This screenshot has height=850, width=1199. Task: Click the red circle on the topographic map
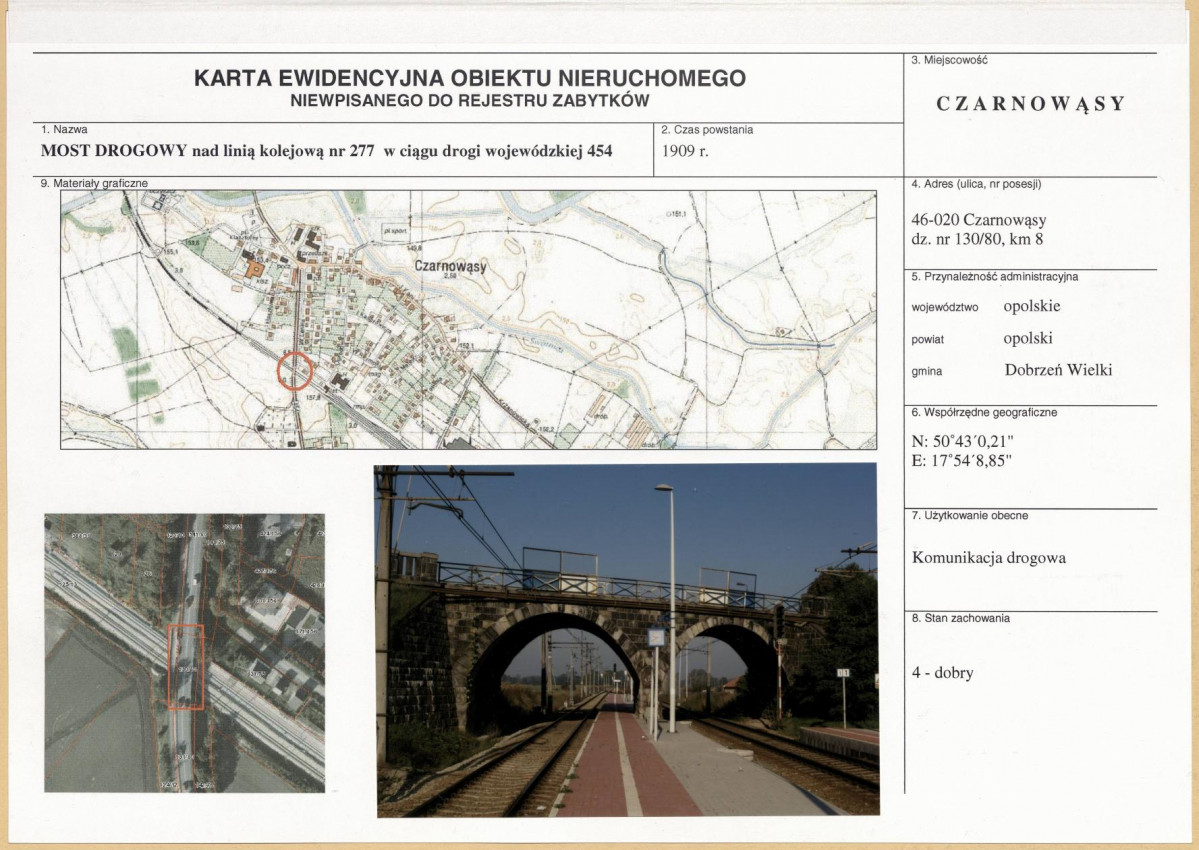pos(295,371)
